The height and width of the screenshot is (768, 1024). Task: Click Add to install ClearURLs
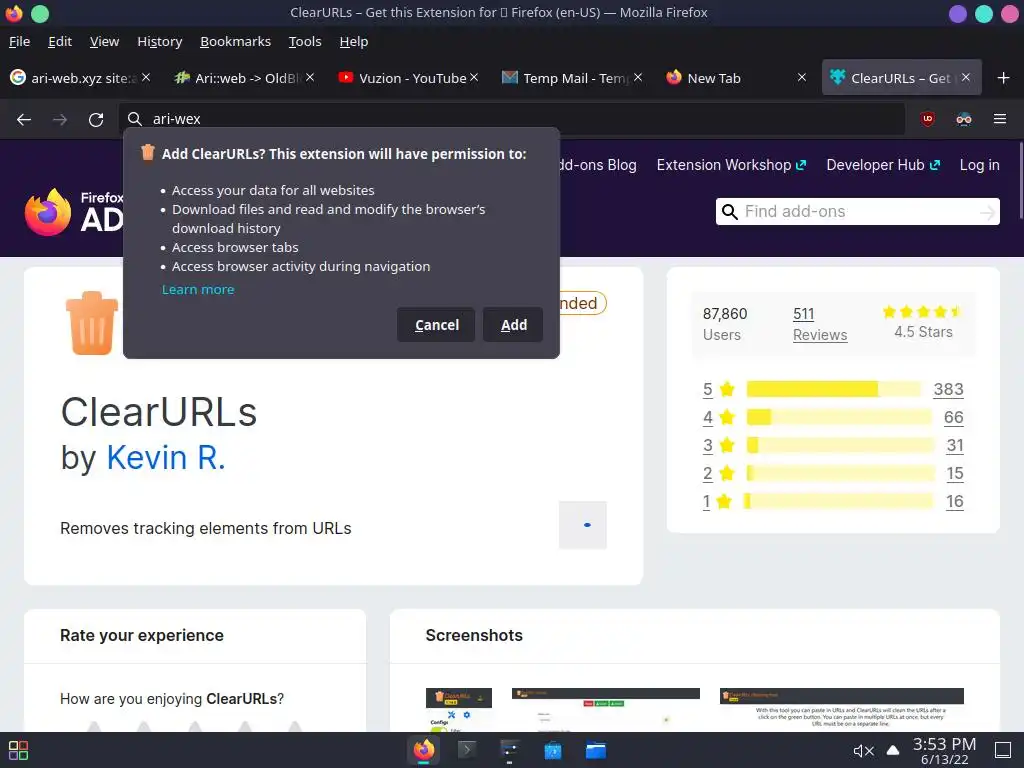coord(513,325)
